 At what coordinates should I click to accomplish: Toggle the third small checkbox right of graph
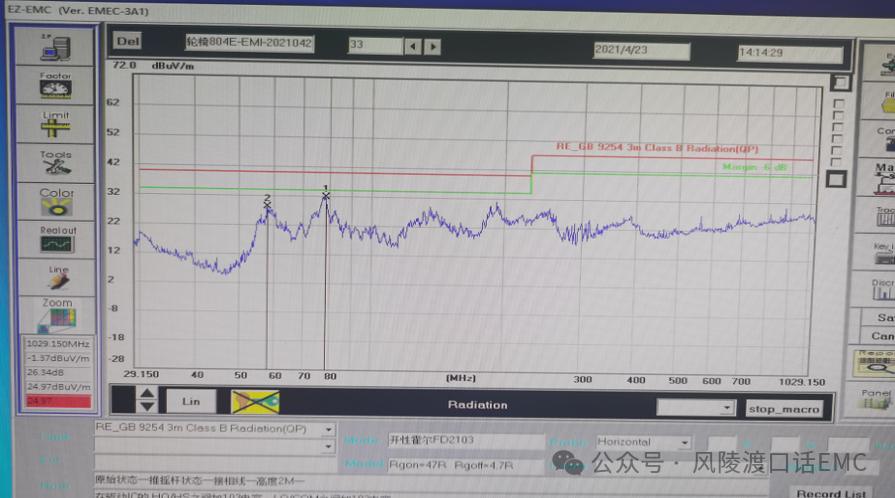(838, 127)
